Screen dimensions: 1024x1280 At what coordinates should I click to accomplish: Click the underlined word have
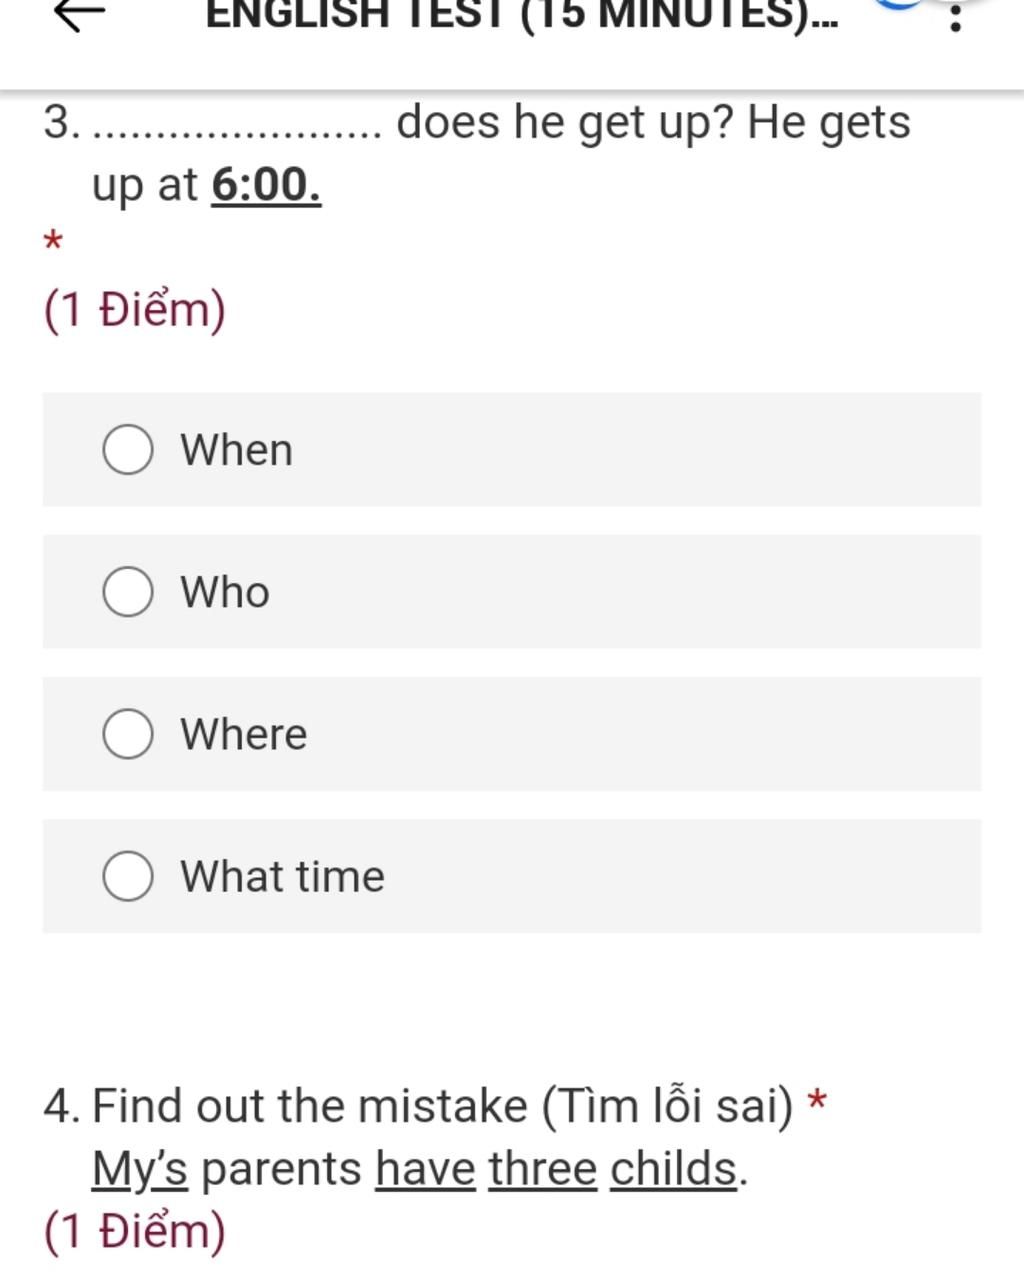pyautogui.click(x=426, y=1169)
